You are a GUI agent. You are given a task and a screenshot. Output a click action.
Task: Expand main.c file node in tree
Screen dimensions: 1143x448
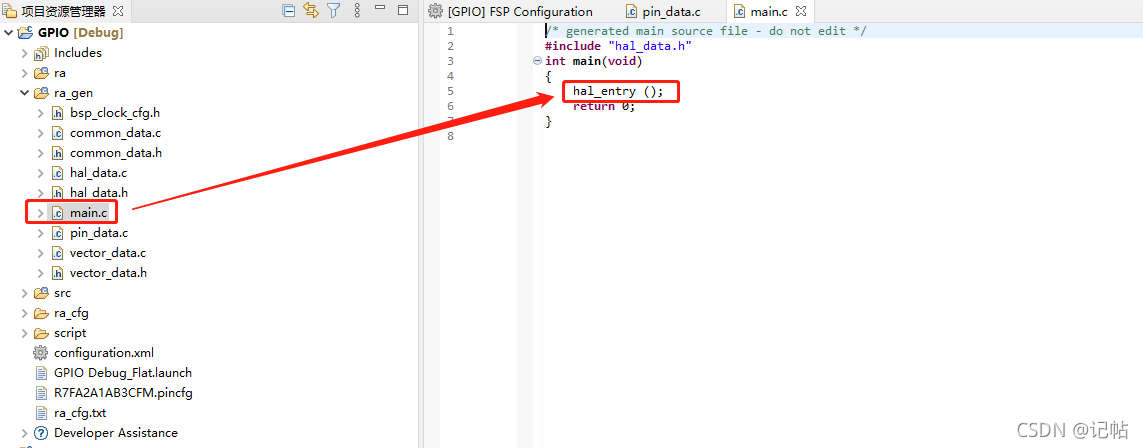click(x=41, y=213)
